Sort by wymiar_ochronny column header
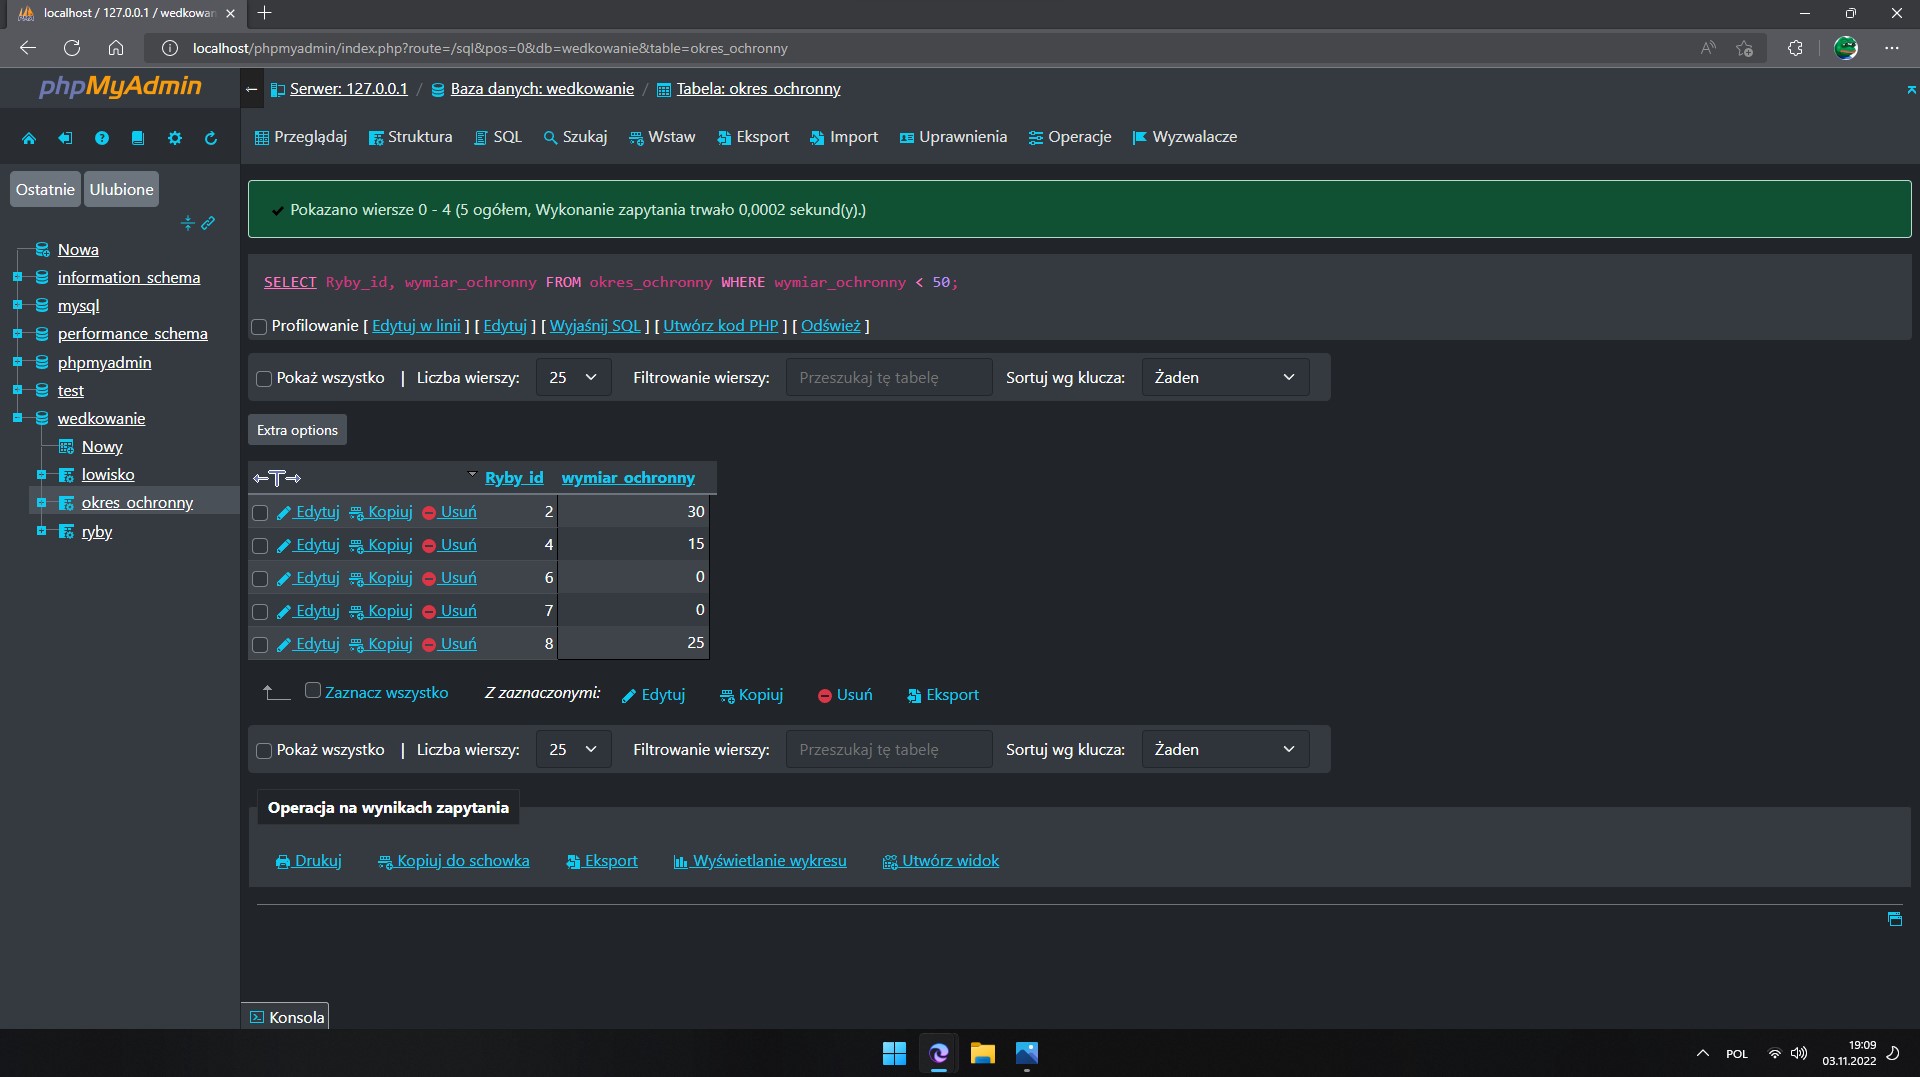The height and width of the screenshot is (1077, 1920). [x=628, y=478]
